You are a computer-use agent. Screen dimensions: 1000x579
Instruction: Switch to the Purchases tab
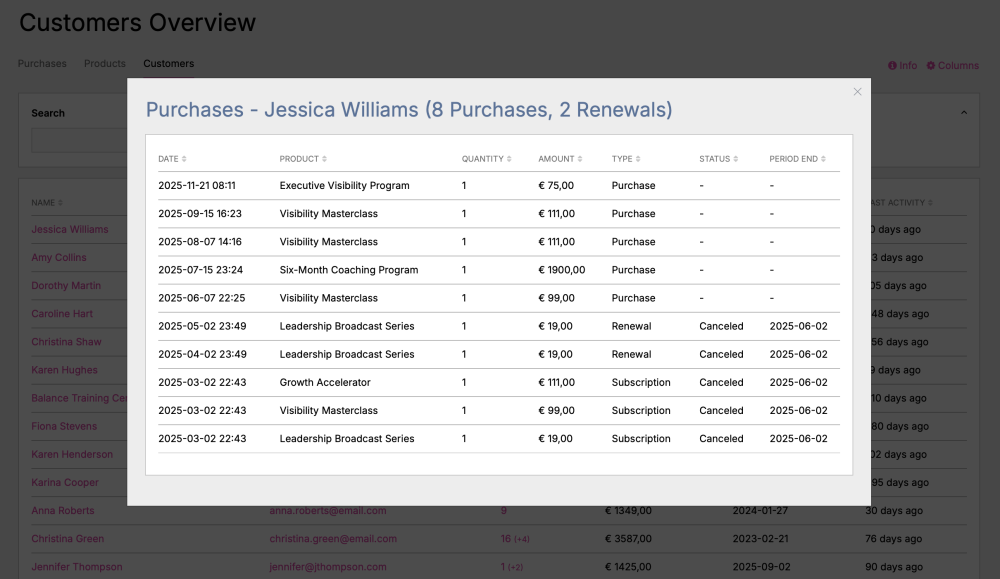coord(42,64)
